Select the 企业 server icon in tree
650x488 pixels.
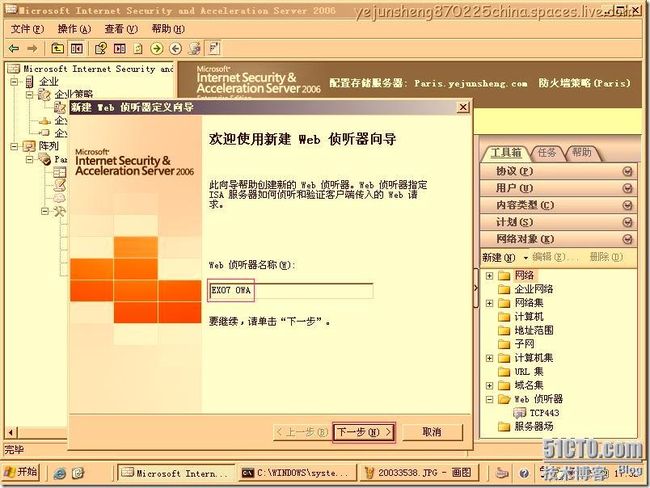tap(29, 82)
